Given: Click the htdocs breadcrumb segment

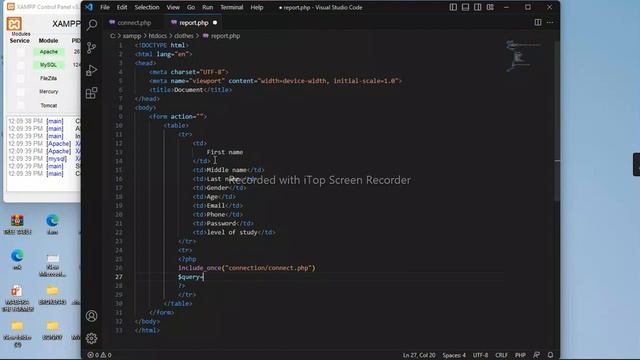Looking at the screenshot, I should (158, 36).
